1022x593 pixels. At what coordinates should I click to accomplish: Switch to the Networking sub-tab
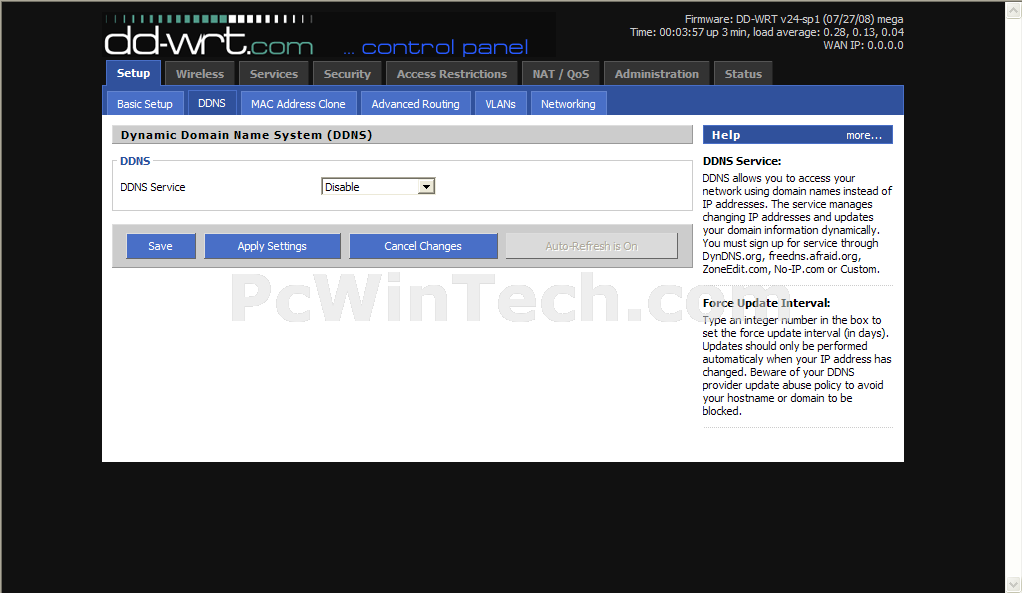[x=568, y=104]
